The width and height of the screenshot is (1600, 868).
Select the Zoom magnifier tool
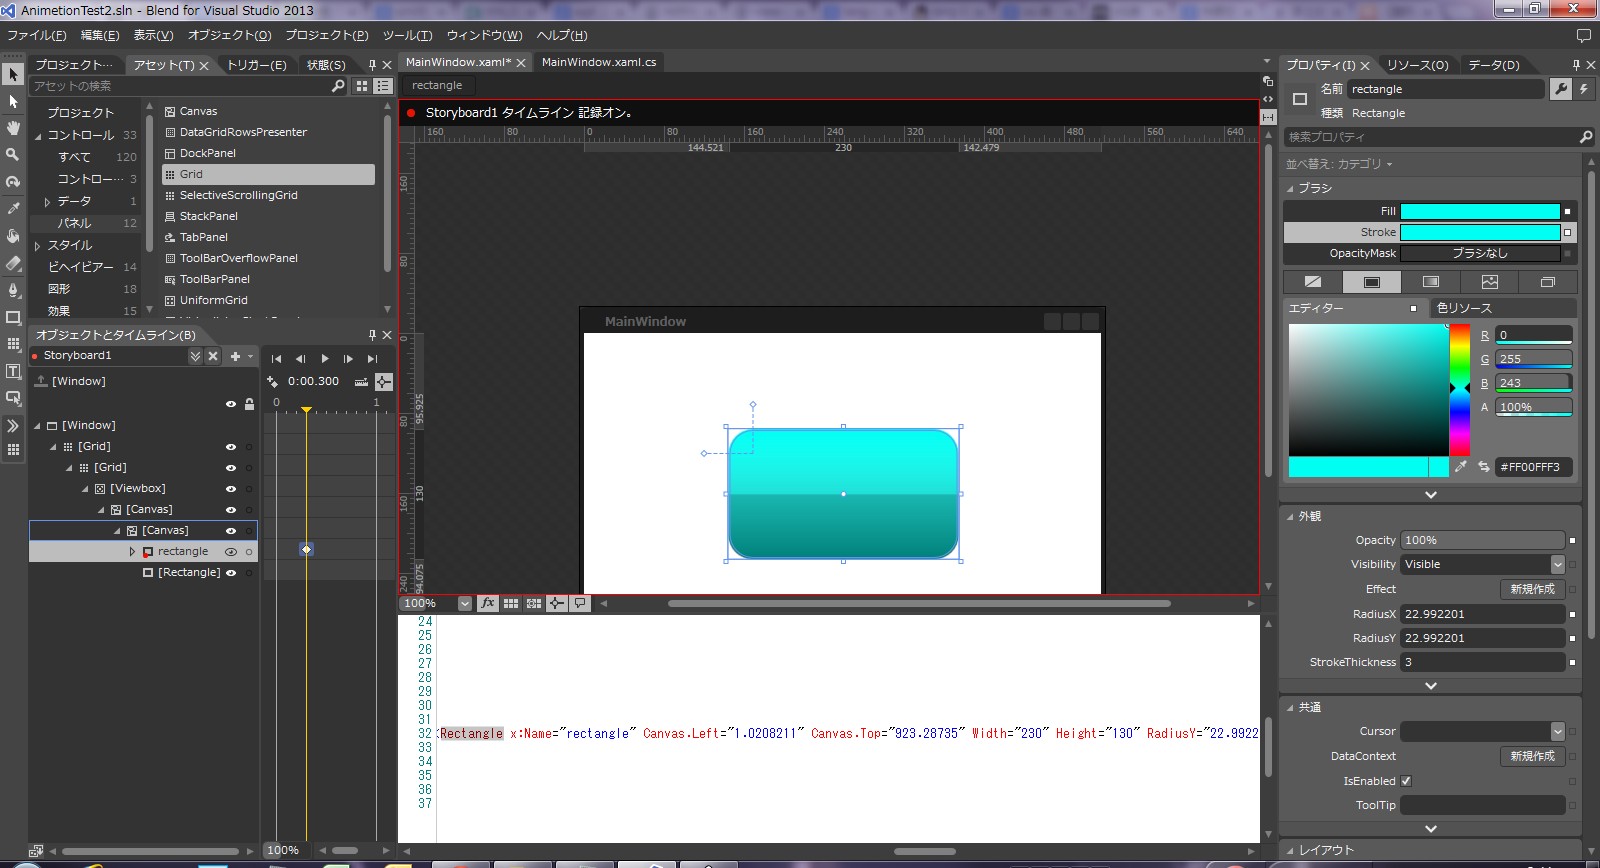point(13,155)
